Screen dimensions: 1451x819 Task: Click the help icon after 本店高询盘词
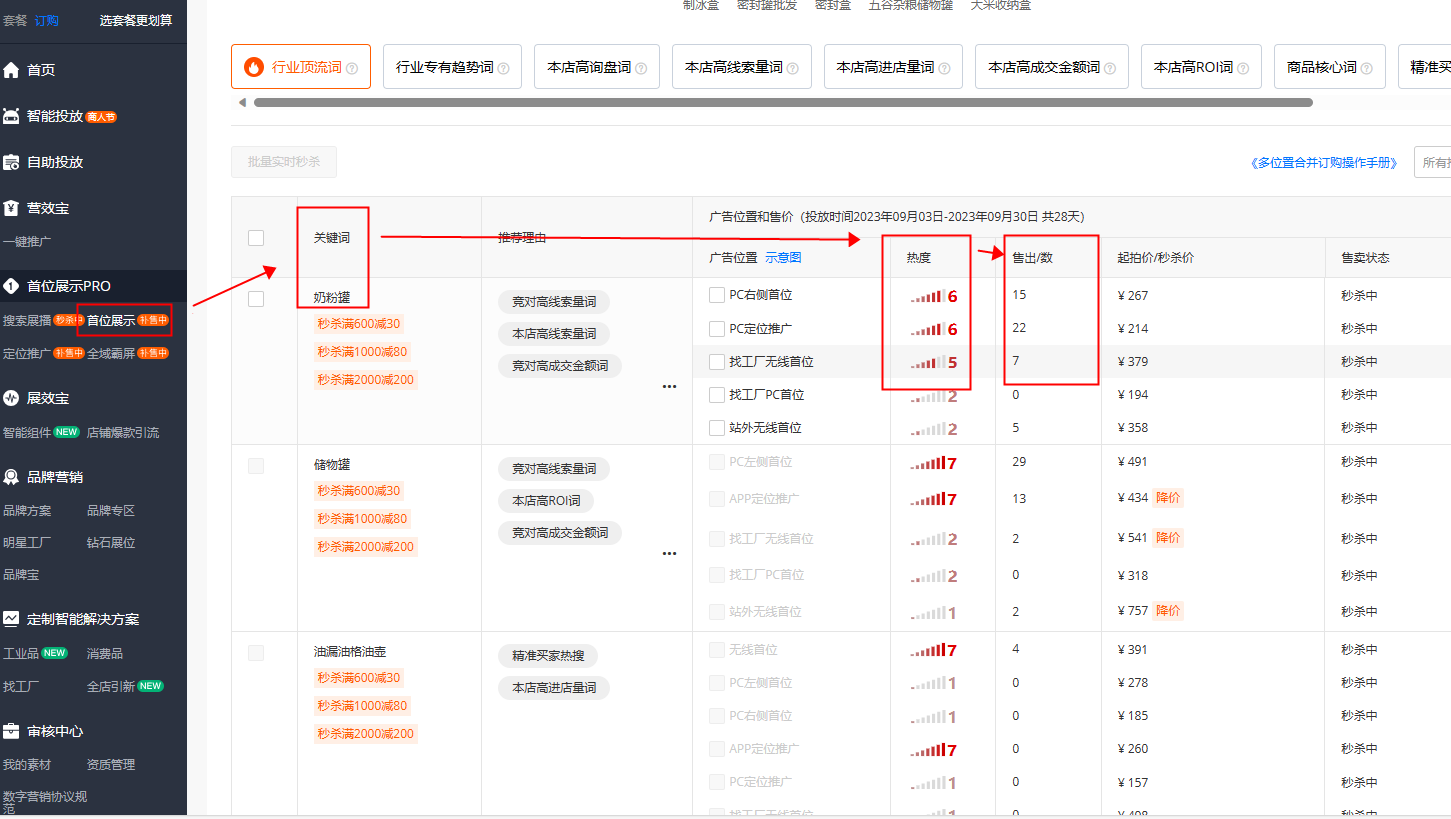pos(641,68)
